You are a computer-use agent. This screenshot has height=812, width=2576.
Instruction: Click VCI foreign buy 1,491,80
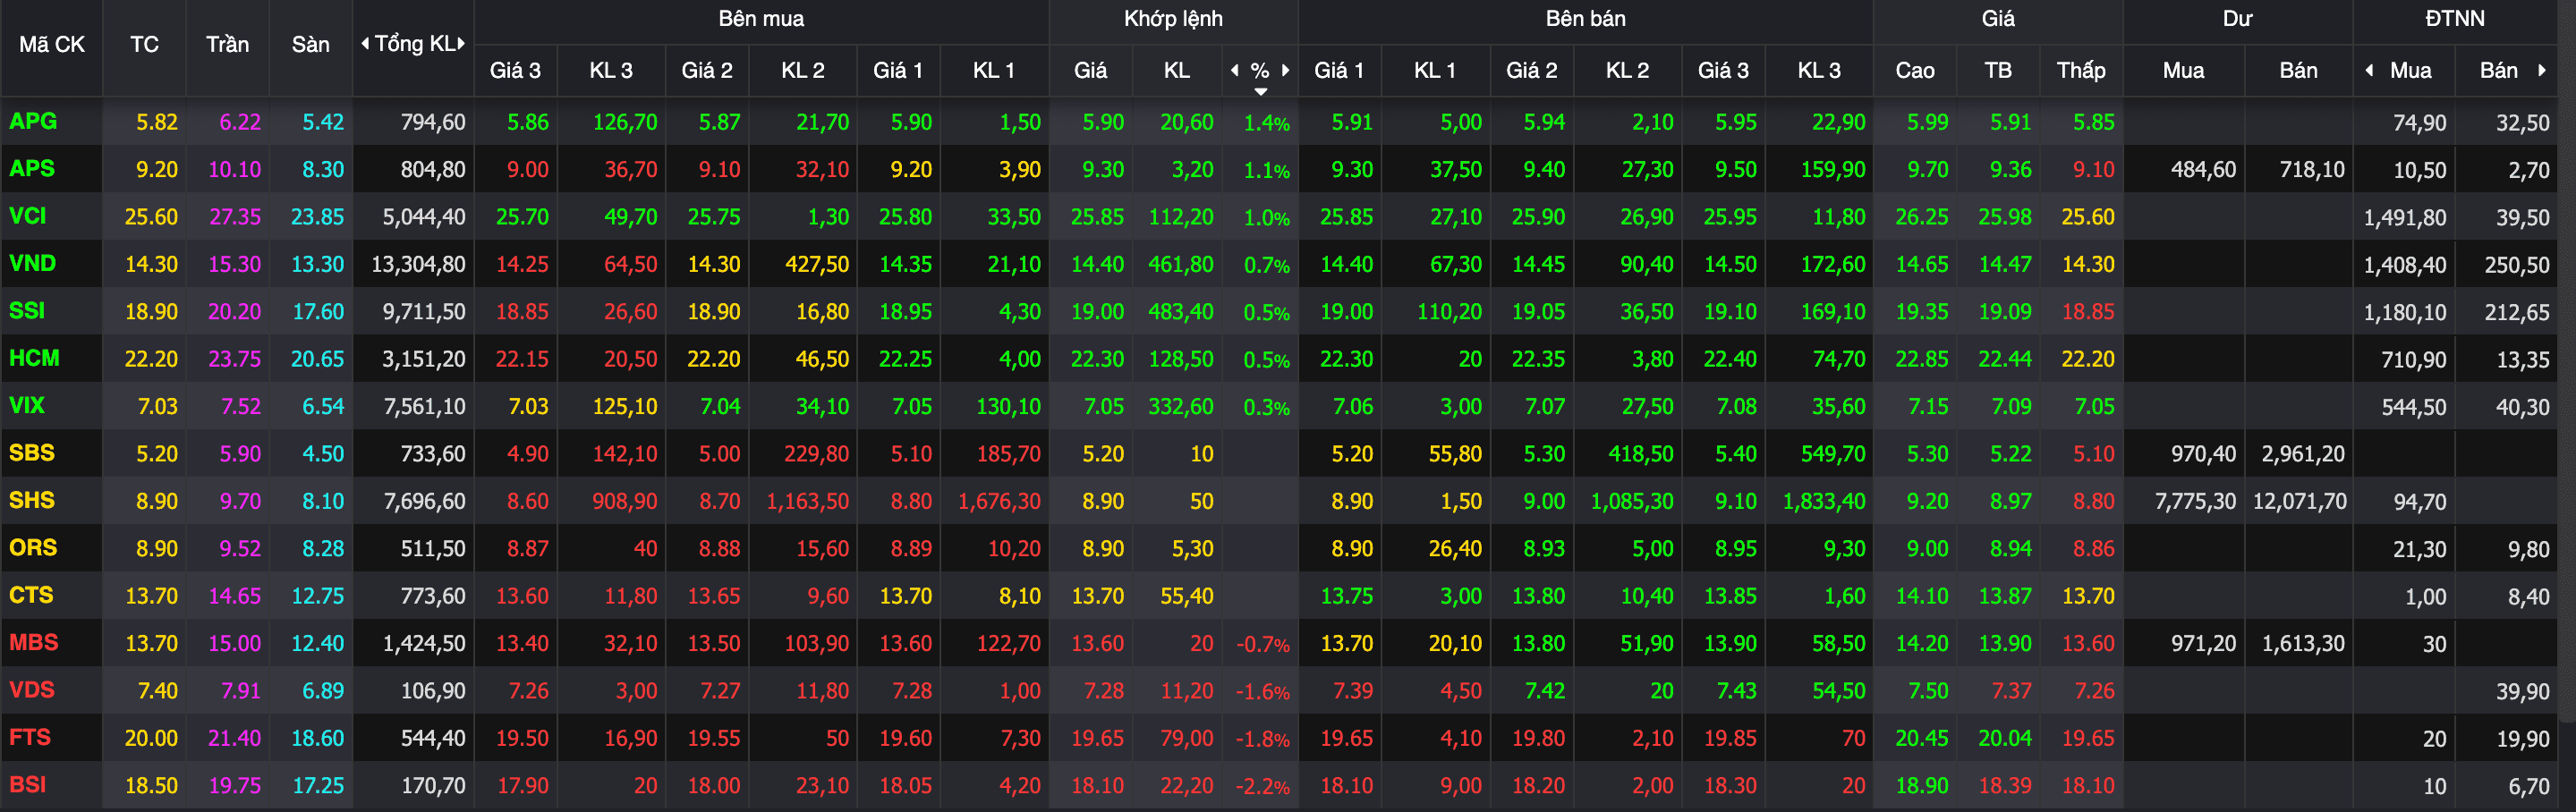click(2405, 217)
